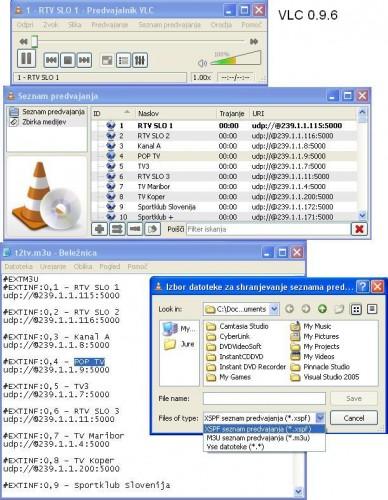
Task: Add item using playlist plus button
Action: [x=99, y=229]
